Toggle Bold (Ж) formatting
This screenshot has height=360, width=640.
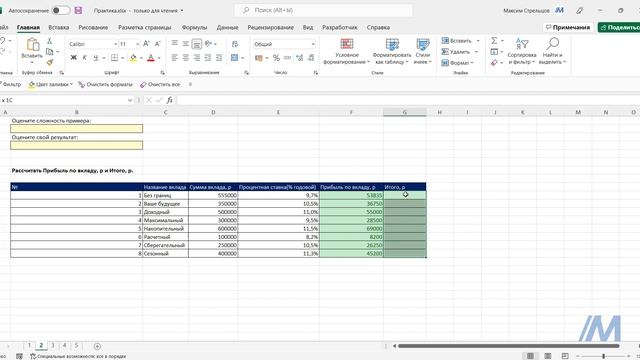pyautogui.click(x=73, y=58)
